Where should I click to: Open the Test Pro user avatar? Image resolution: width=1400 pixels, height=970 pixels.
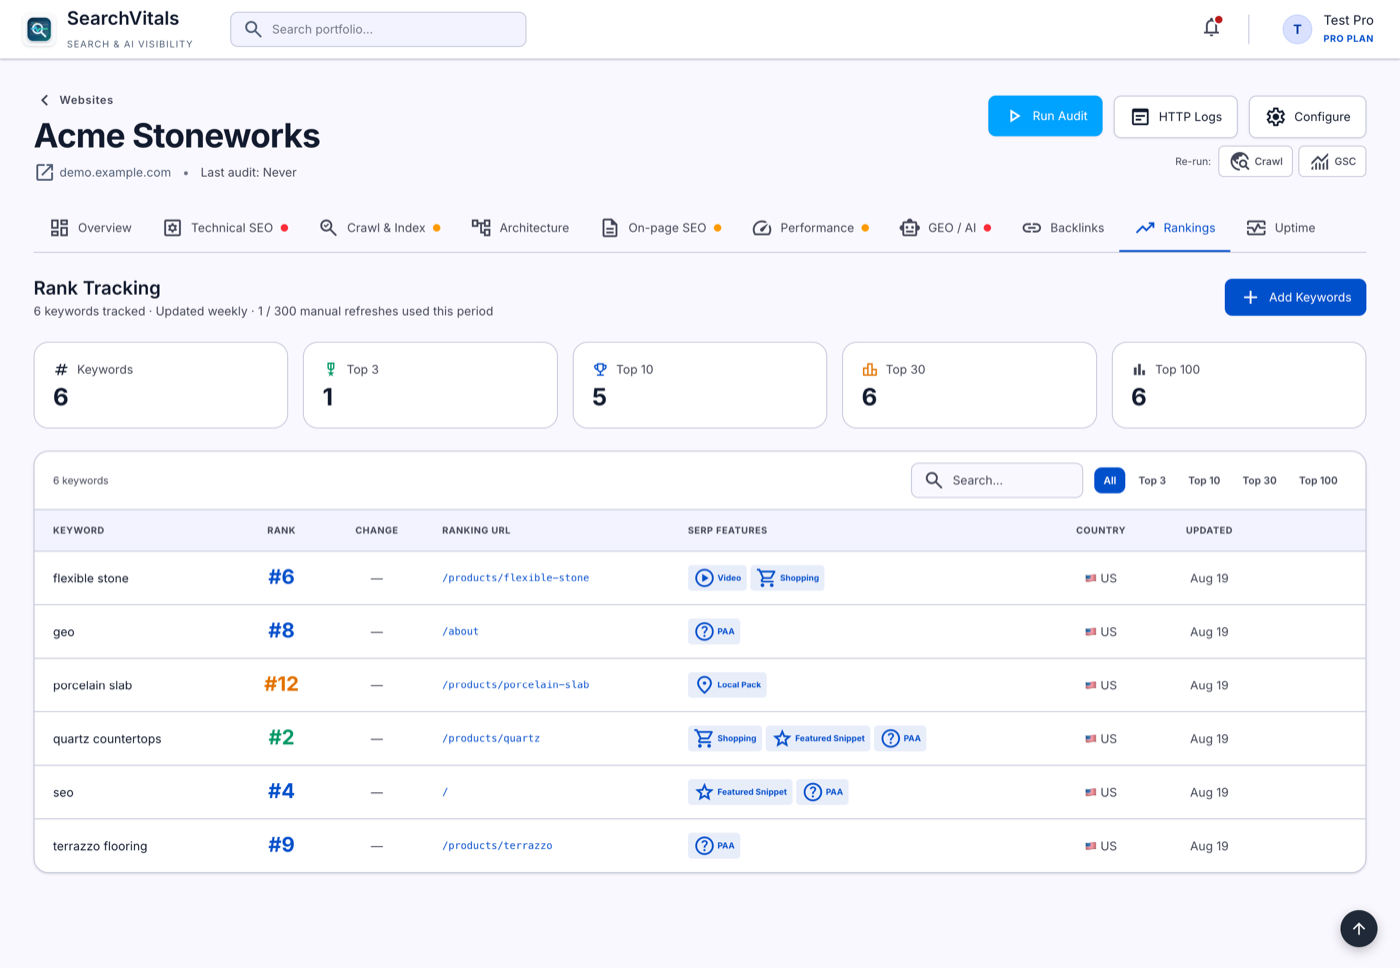(1297, 29)
